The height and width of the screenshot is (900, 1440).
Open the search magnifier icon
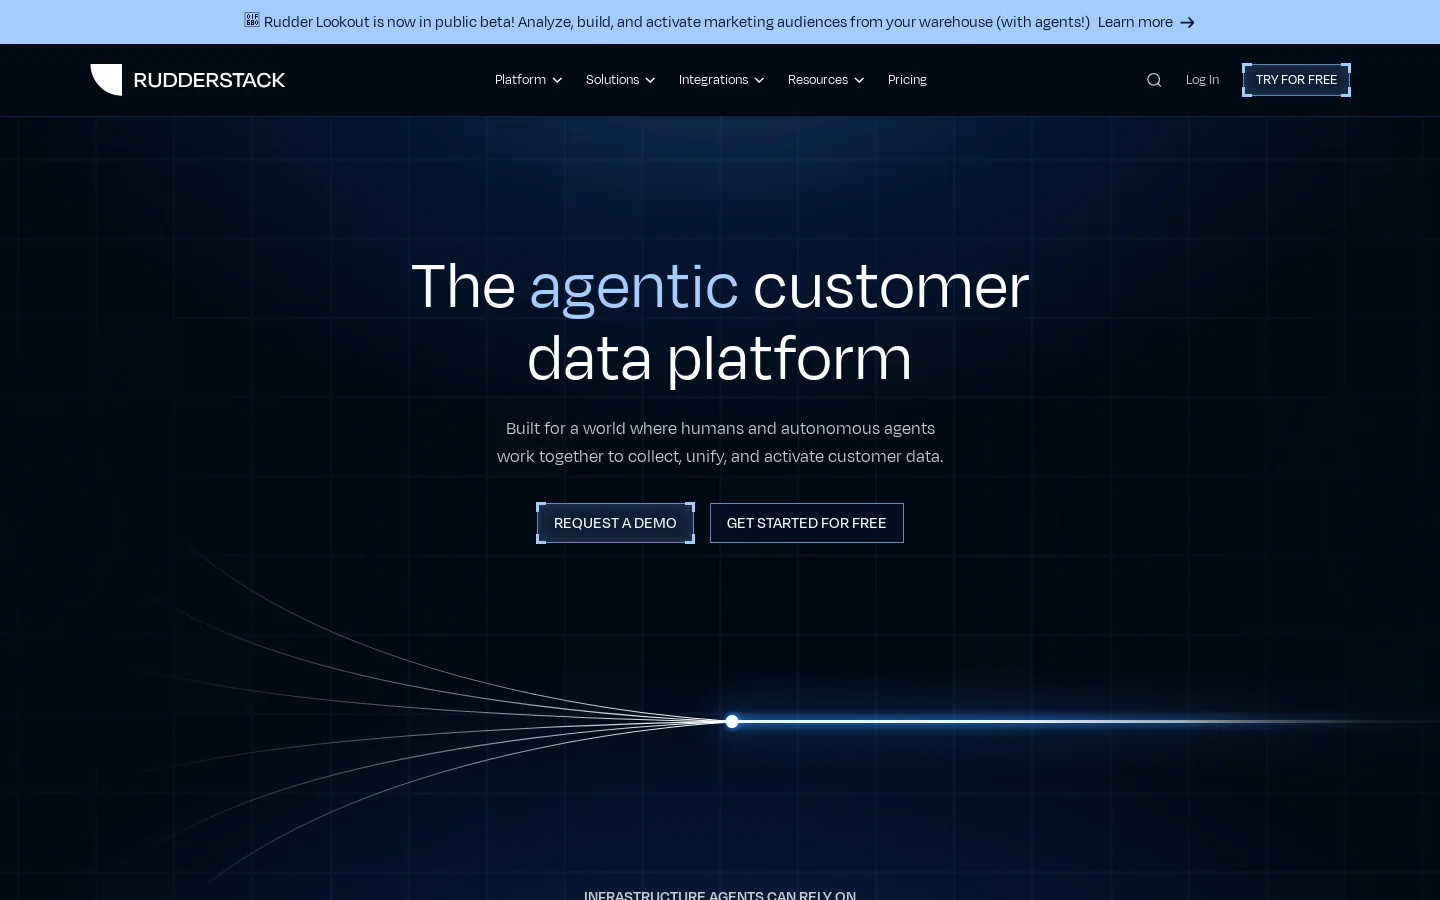point(1154,80)
